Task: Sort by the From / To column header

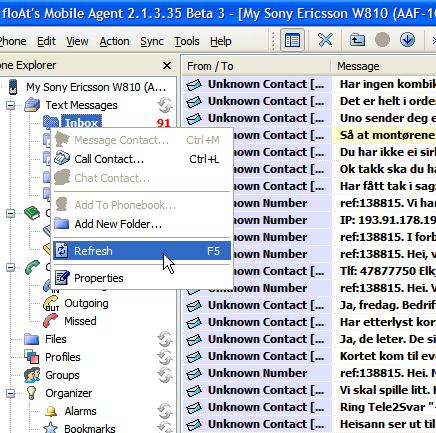Action: [256, 66]
